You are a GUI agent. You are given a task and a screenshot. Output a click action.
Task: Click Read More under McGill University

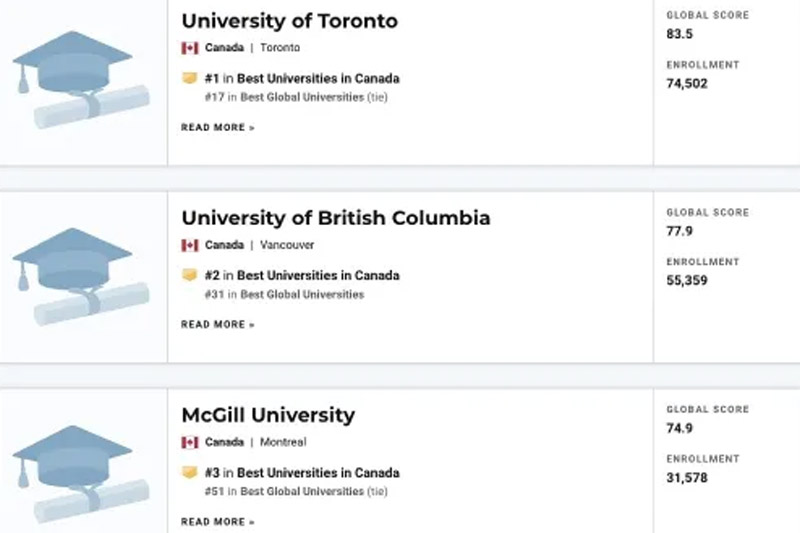(x=218, y=522)
